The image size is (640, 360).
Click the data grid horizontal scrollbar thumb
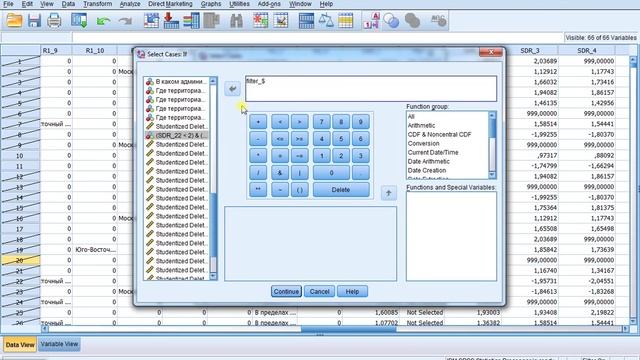[x=349, y=329]
